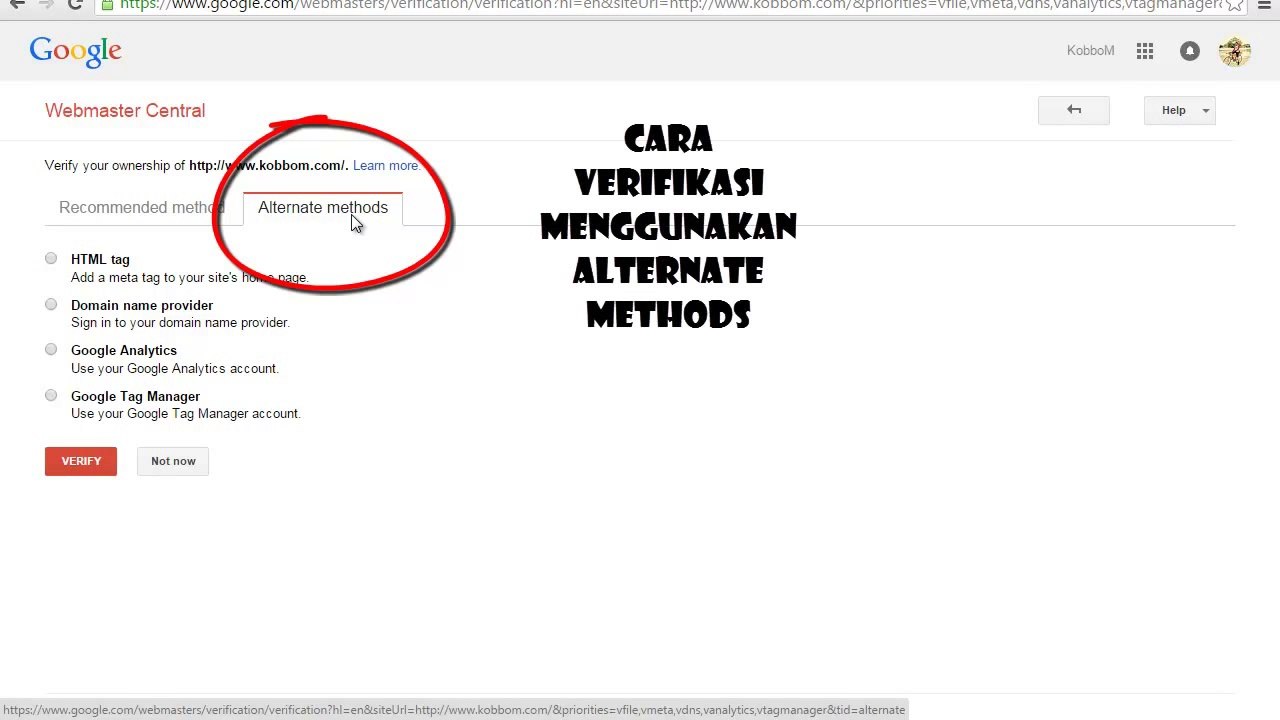Select the Domain name provider option
The width and height of the screenshot is (1280, 720).
click(51, 305)
